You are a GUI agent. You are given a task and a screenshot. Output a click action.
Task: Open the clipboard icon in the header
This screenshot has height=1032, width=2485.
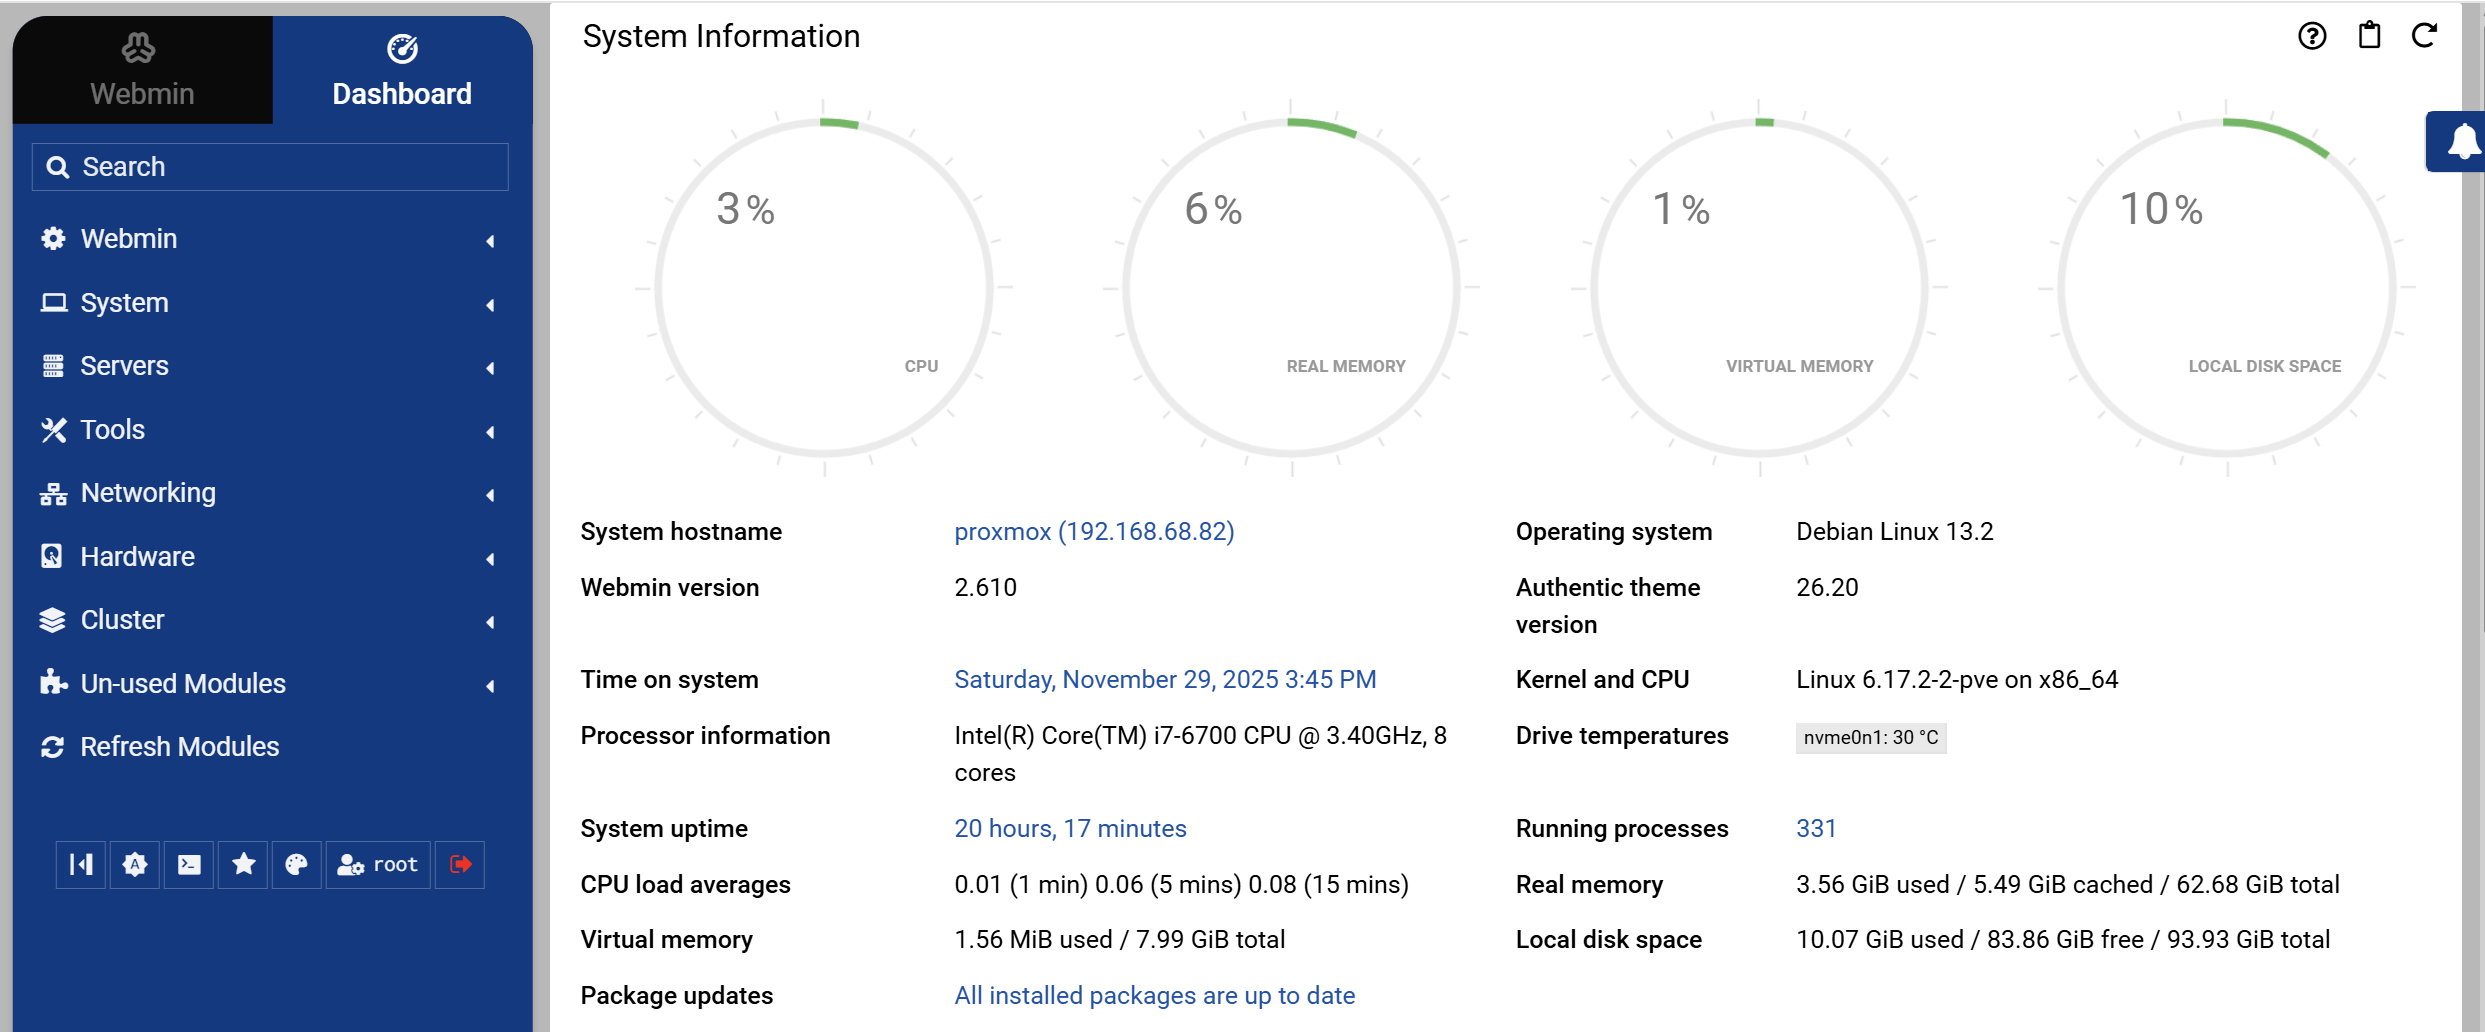tap(2368, 35)
